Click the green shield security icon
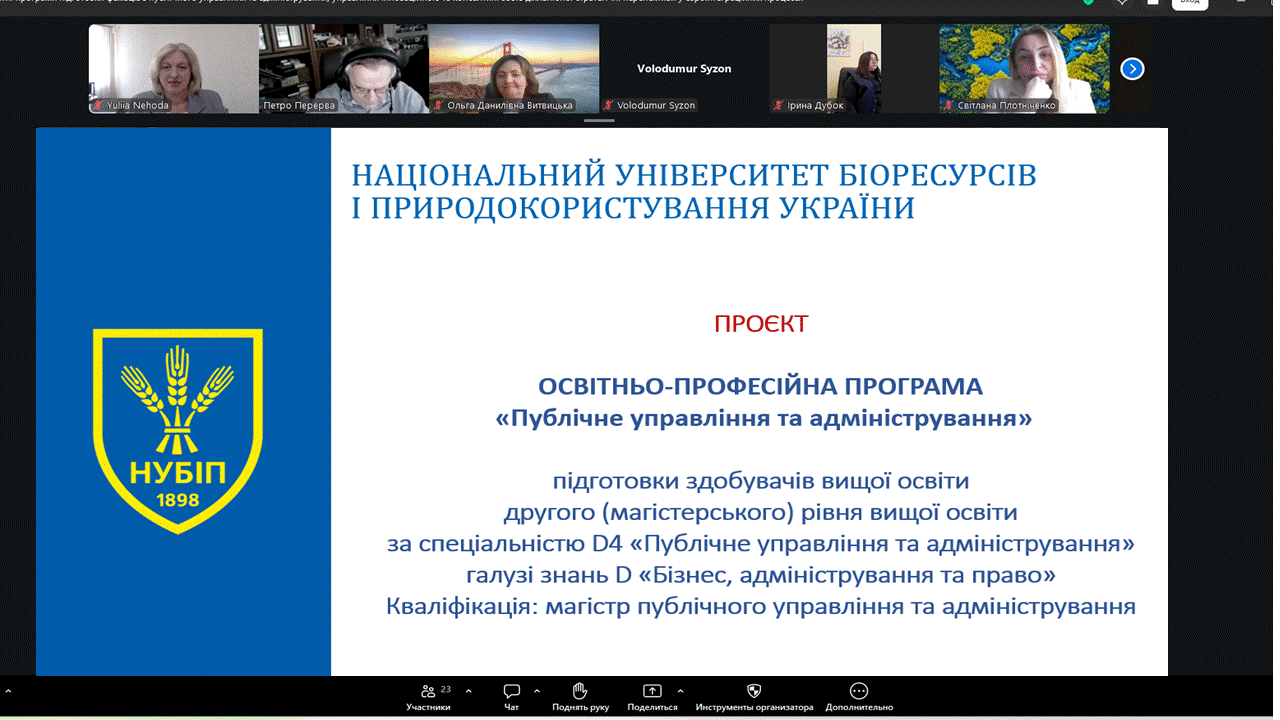Image resolution: width=1280 pixels, height=720 pixels. coord(1088,2)
